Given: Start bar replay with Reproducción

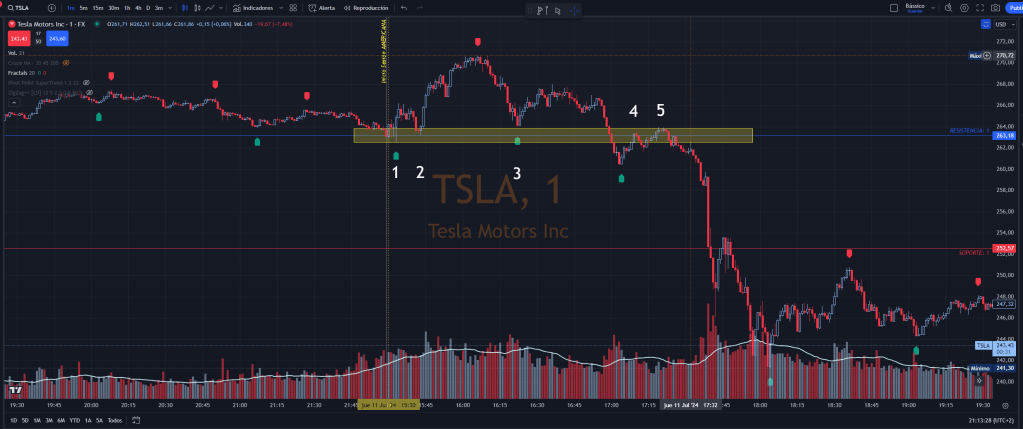Looking at the screenshot, I should pyautogui.click(x=368, y=8).
